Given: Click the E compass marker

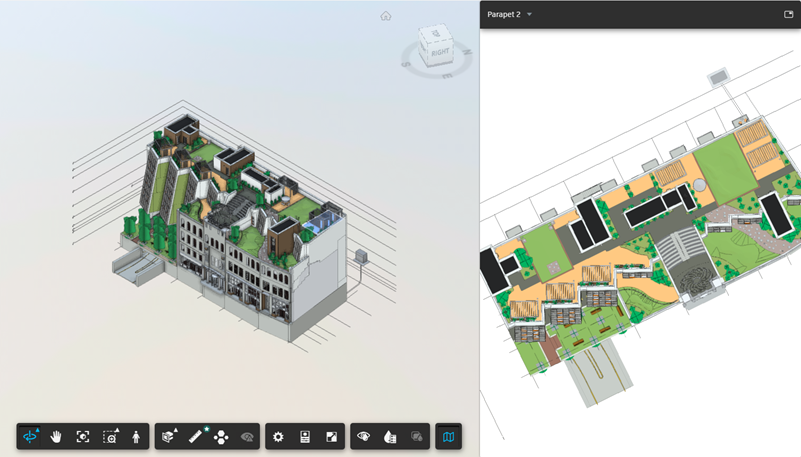Looking at the screenshot, I should [447, 76].
